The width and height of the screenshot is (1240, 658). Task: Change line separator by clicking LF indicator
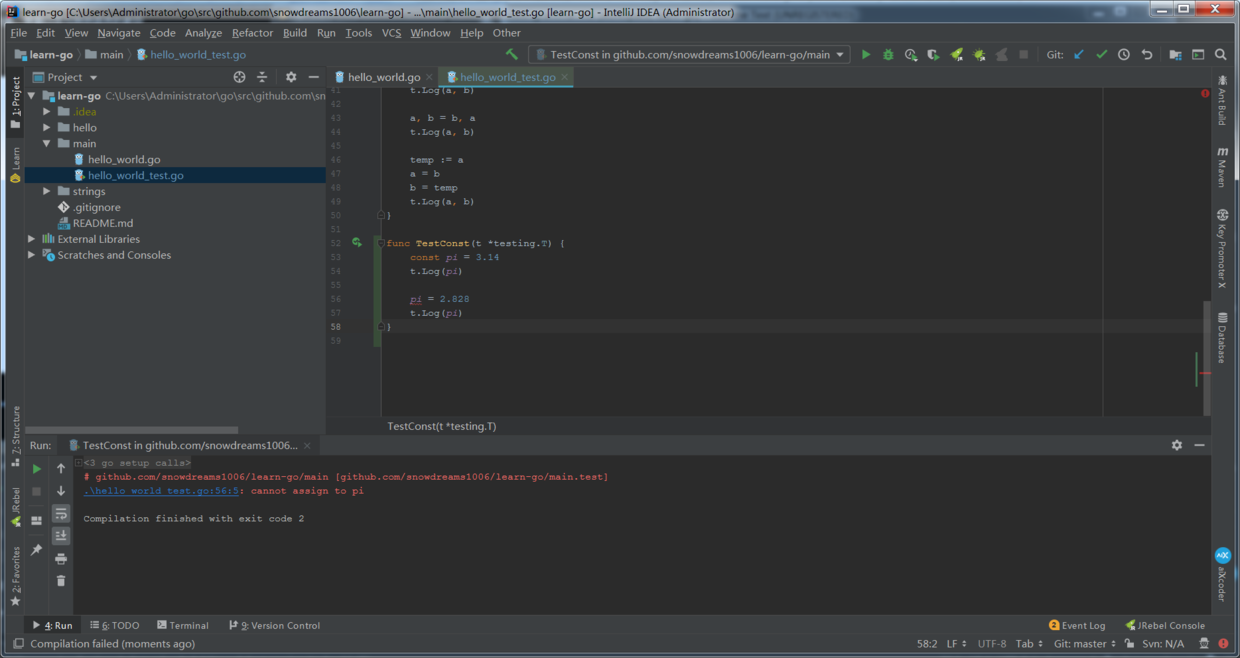click(954, 643)
